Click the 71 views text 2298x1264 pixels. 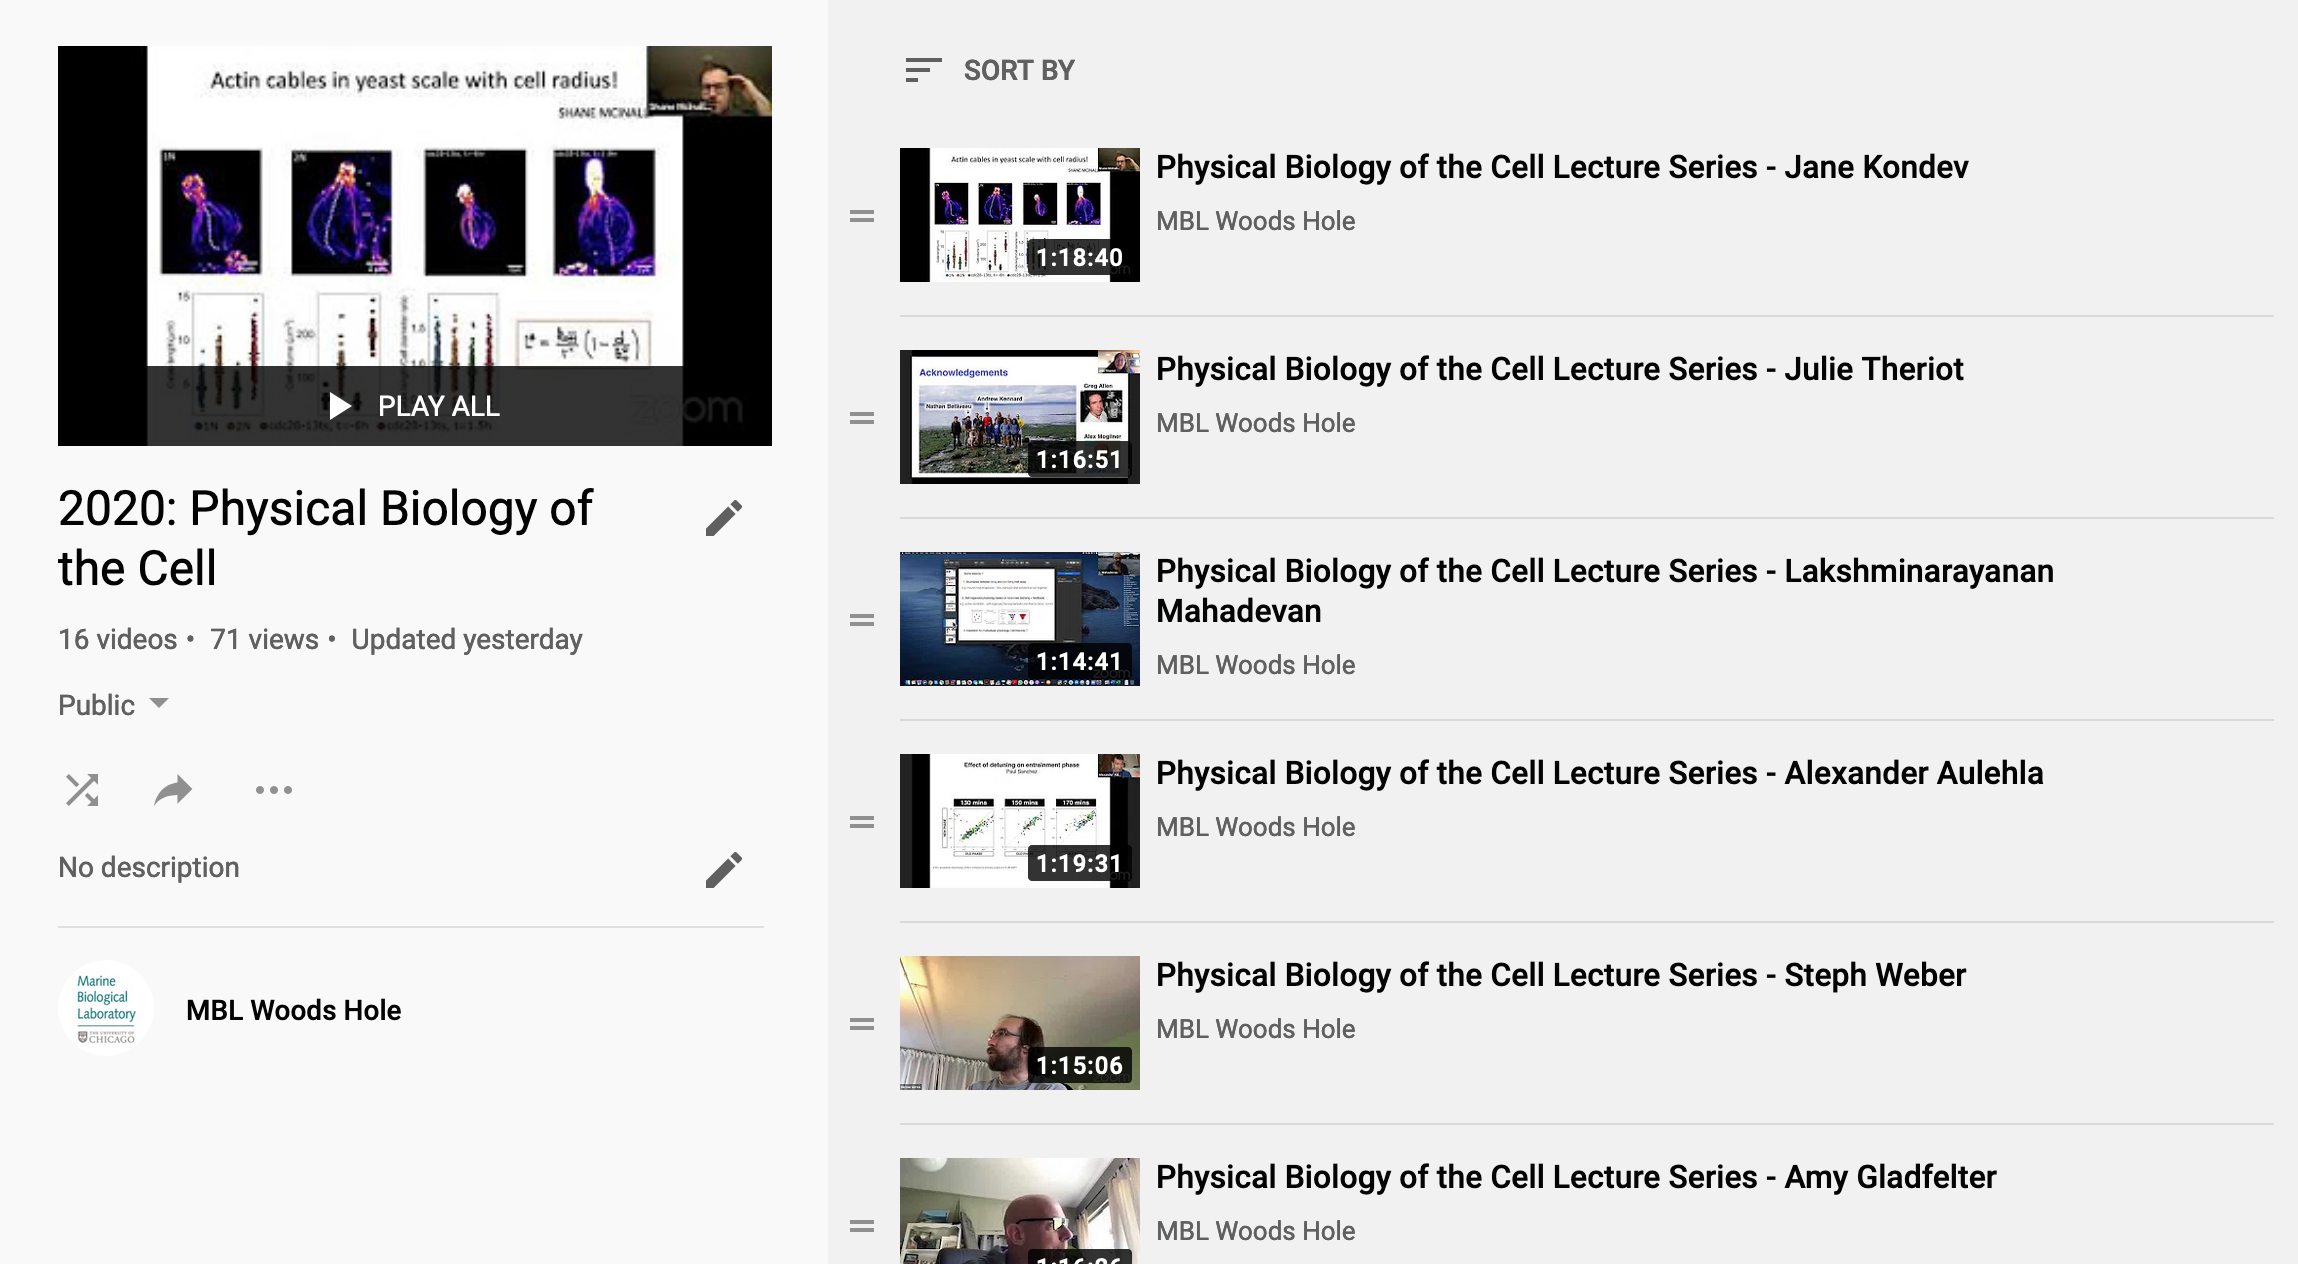pyautogui.click(x=264, y=640)
